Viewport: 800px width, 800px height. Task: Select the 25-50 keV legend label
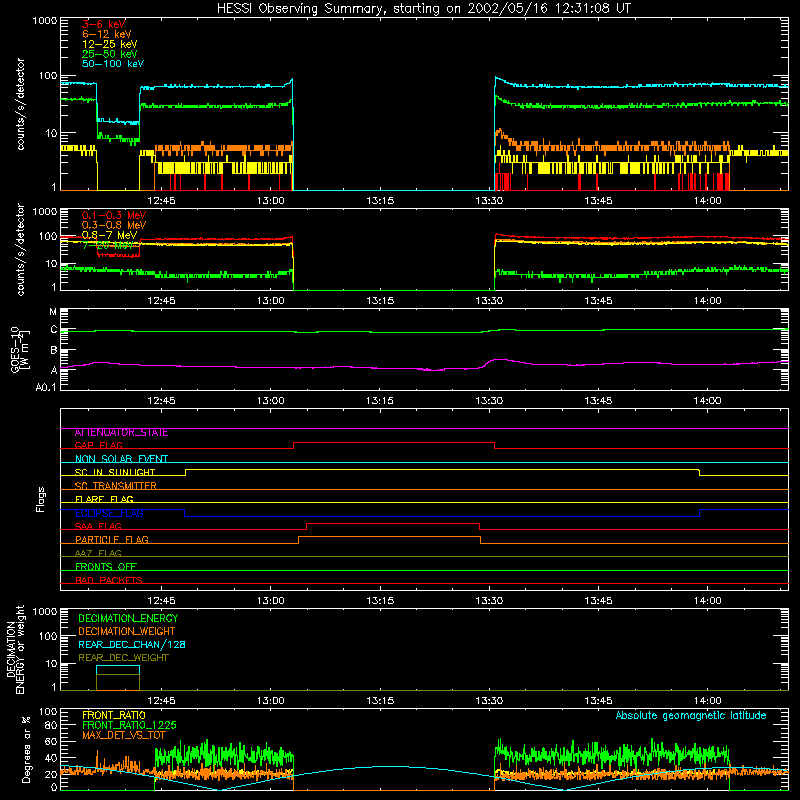110,54
